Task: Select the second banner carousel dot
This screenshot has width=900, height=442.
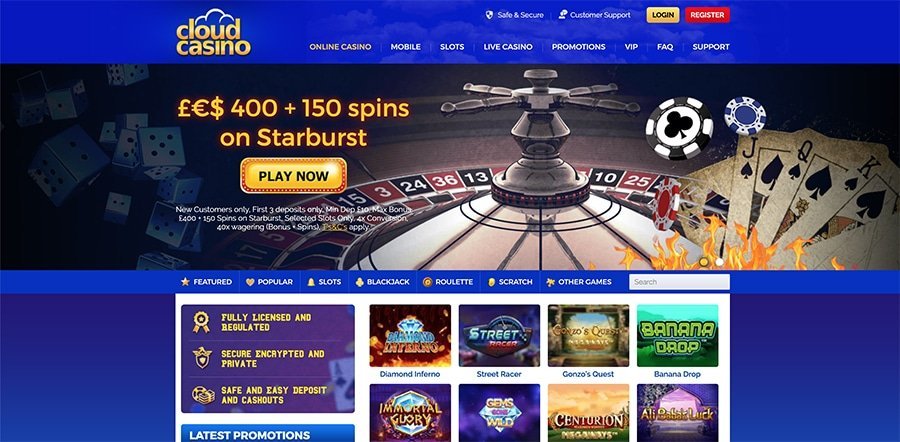Action: pyautogui.click(x=719, y=262)
